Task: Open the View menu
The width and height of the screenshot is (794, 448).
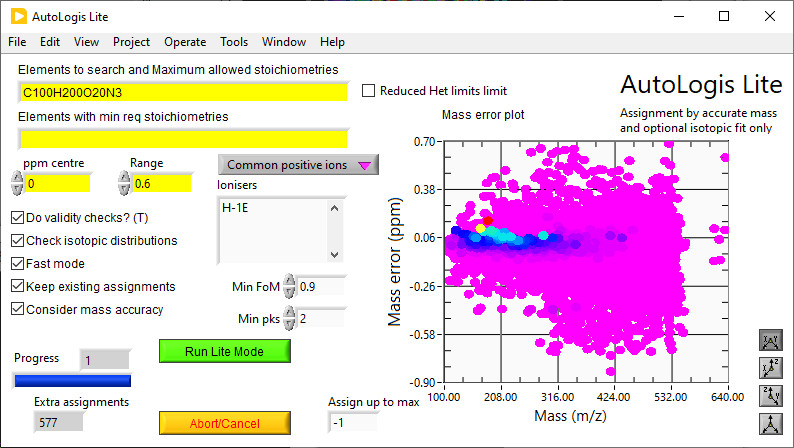Action: click(x=86, y=42)
